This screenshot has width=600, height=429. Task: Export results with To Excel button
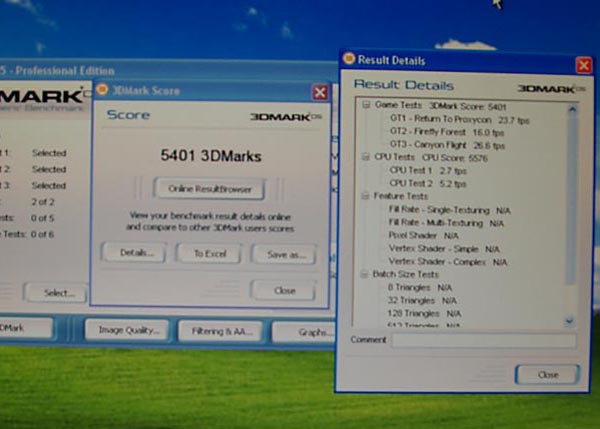point(209,253)
